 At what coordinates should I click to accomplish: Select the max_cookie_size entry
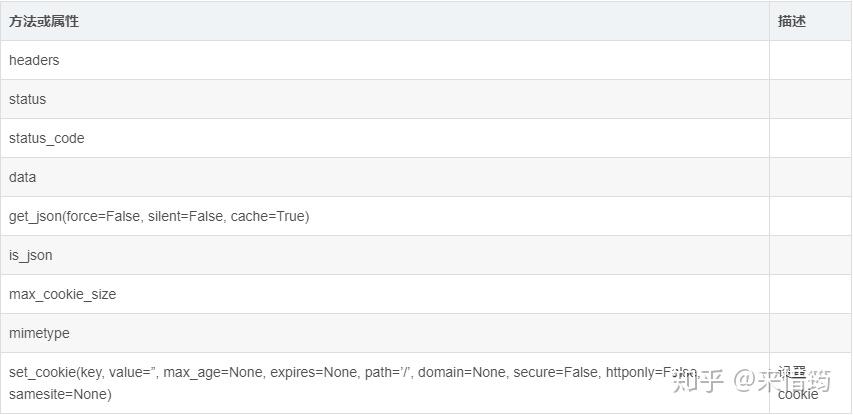click(x=62, y=294)
